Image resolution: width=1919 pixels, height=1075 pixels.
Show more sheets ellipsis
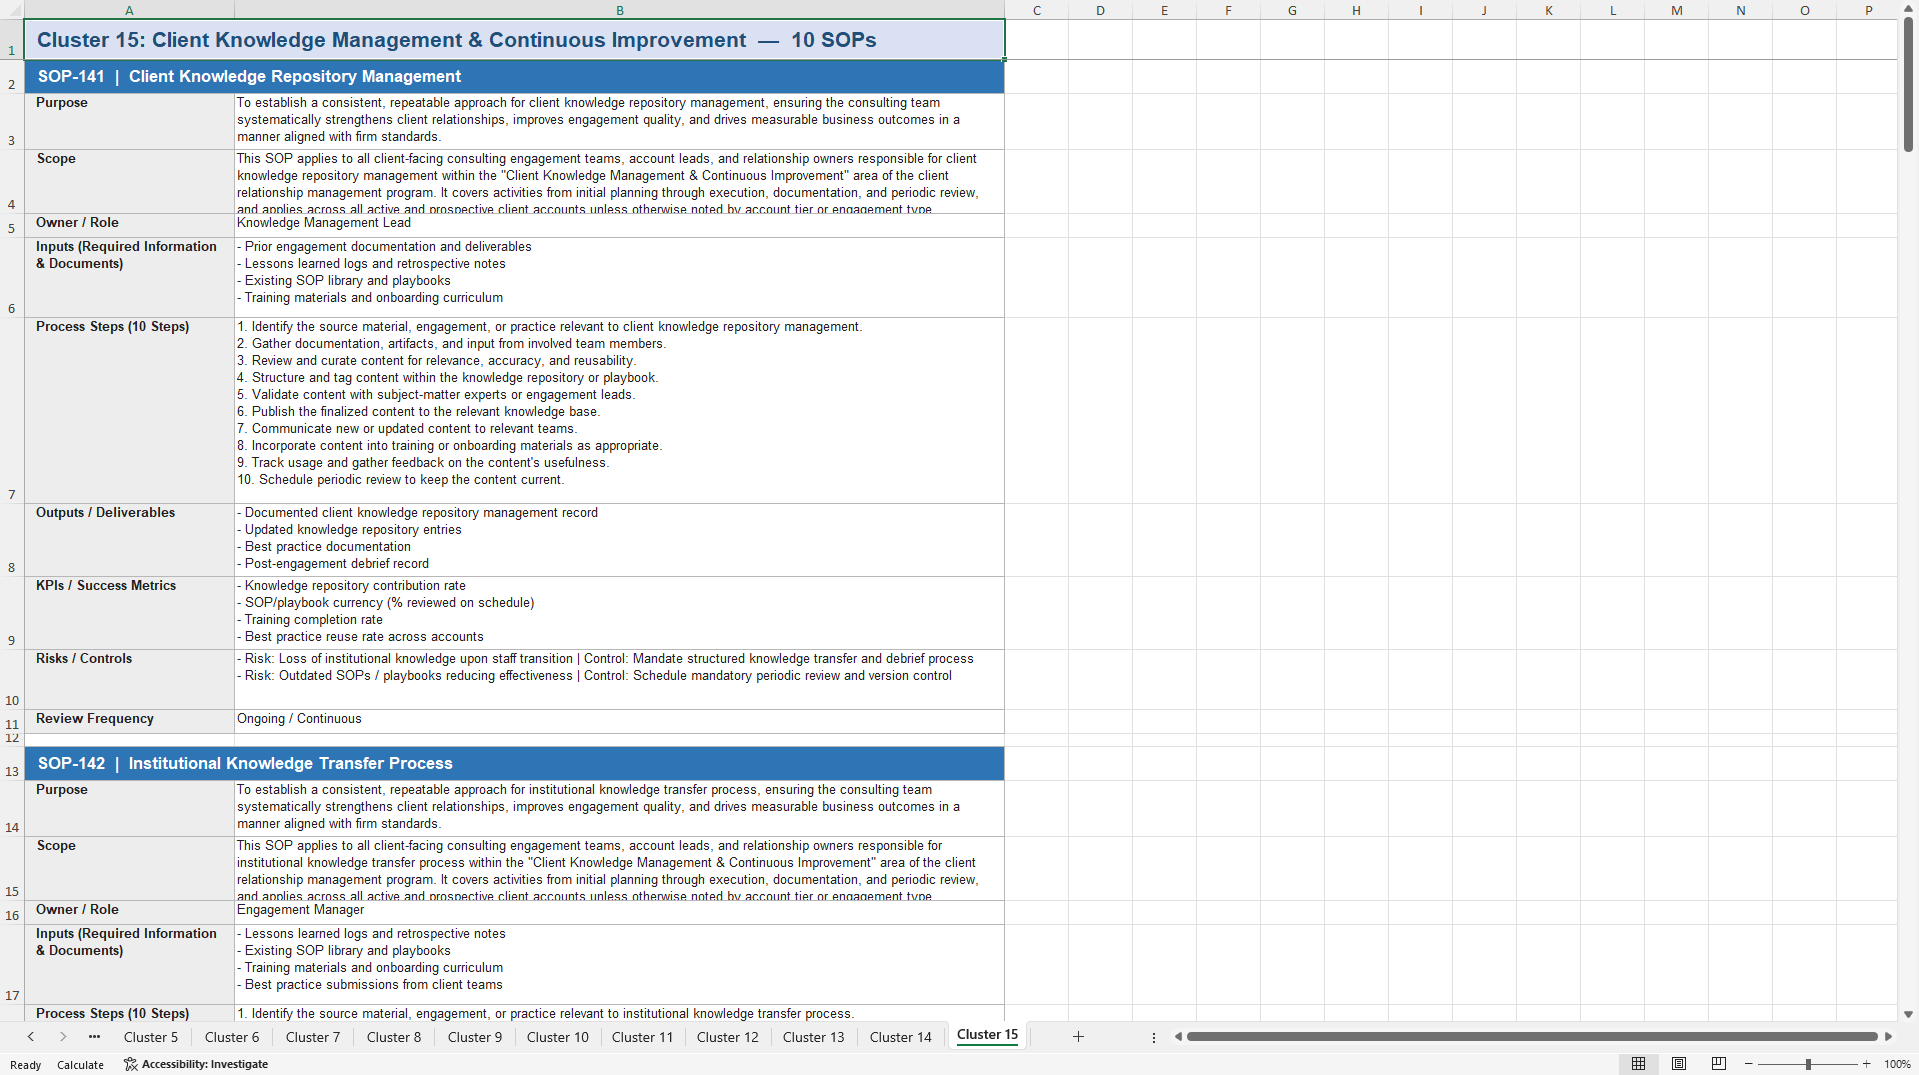(x=94, y=1037)
